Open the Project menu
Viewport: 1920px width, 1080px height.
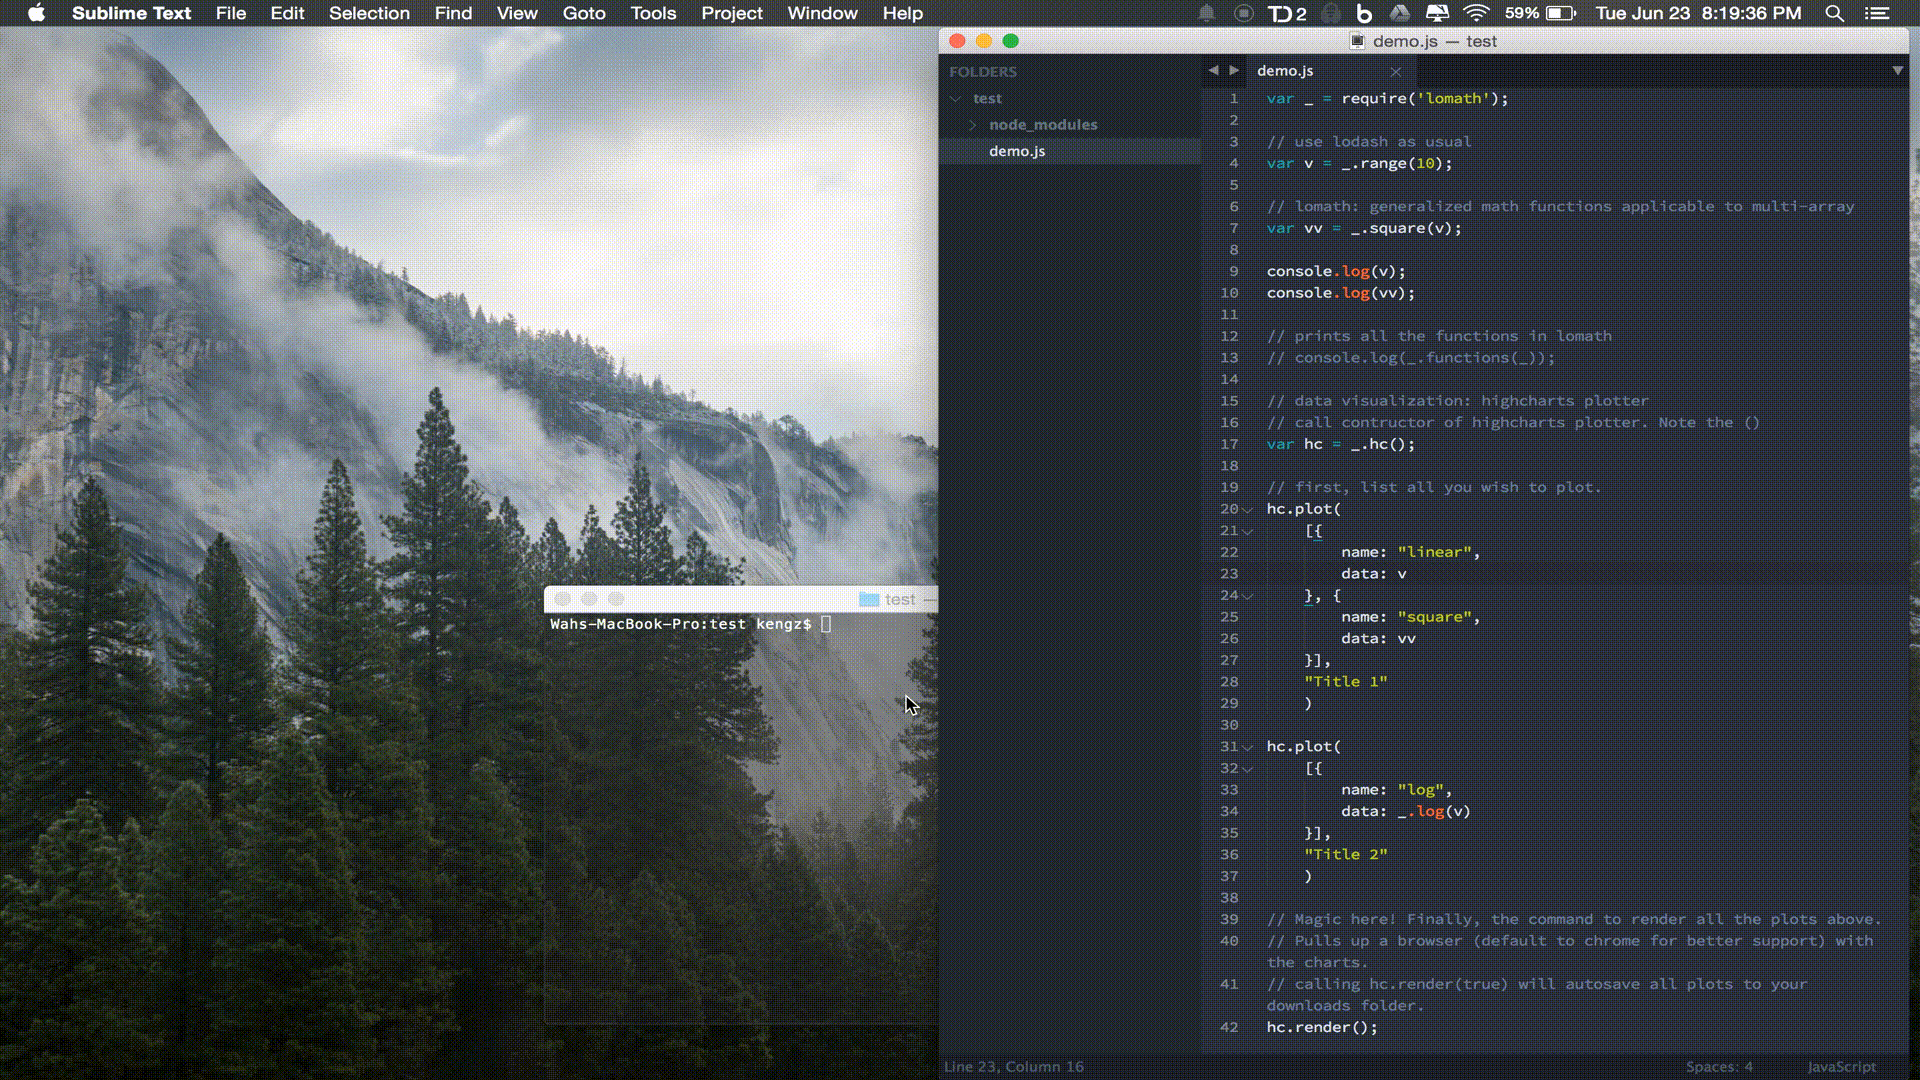click(731, 13)
